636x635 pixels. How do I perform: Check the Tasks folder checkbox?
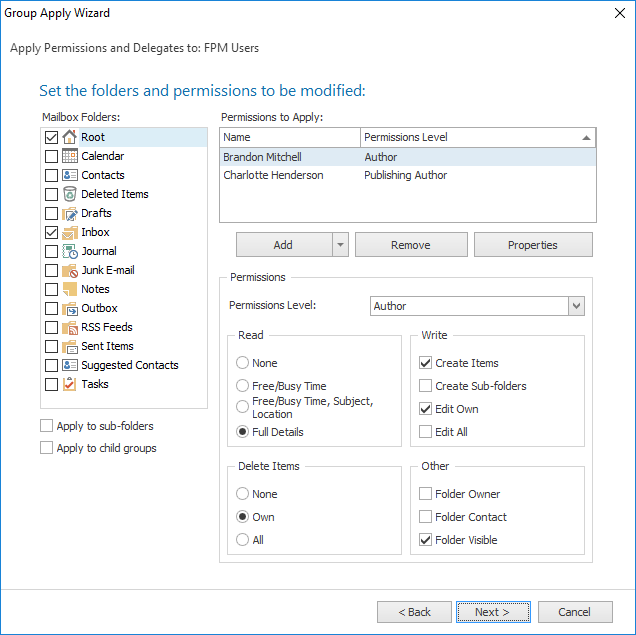(x=52, y=384)
